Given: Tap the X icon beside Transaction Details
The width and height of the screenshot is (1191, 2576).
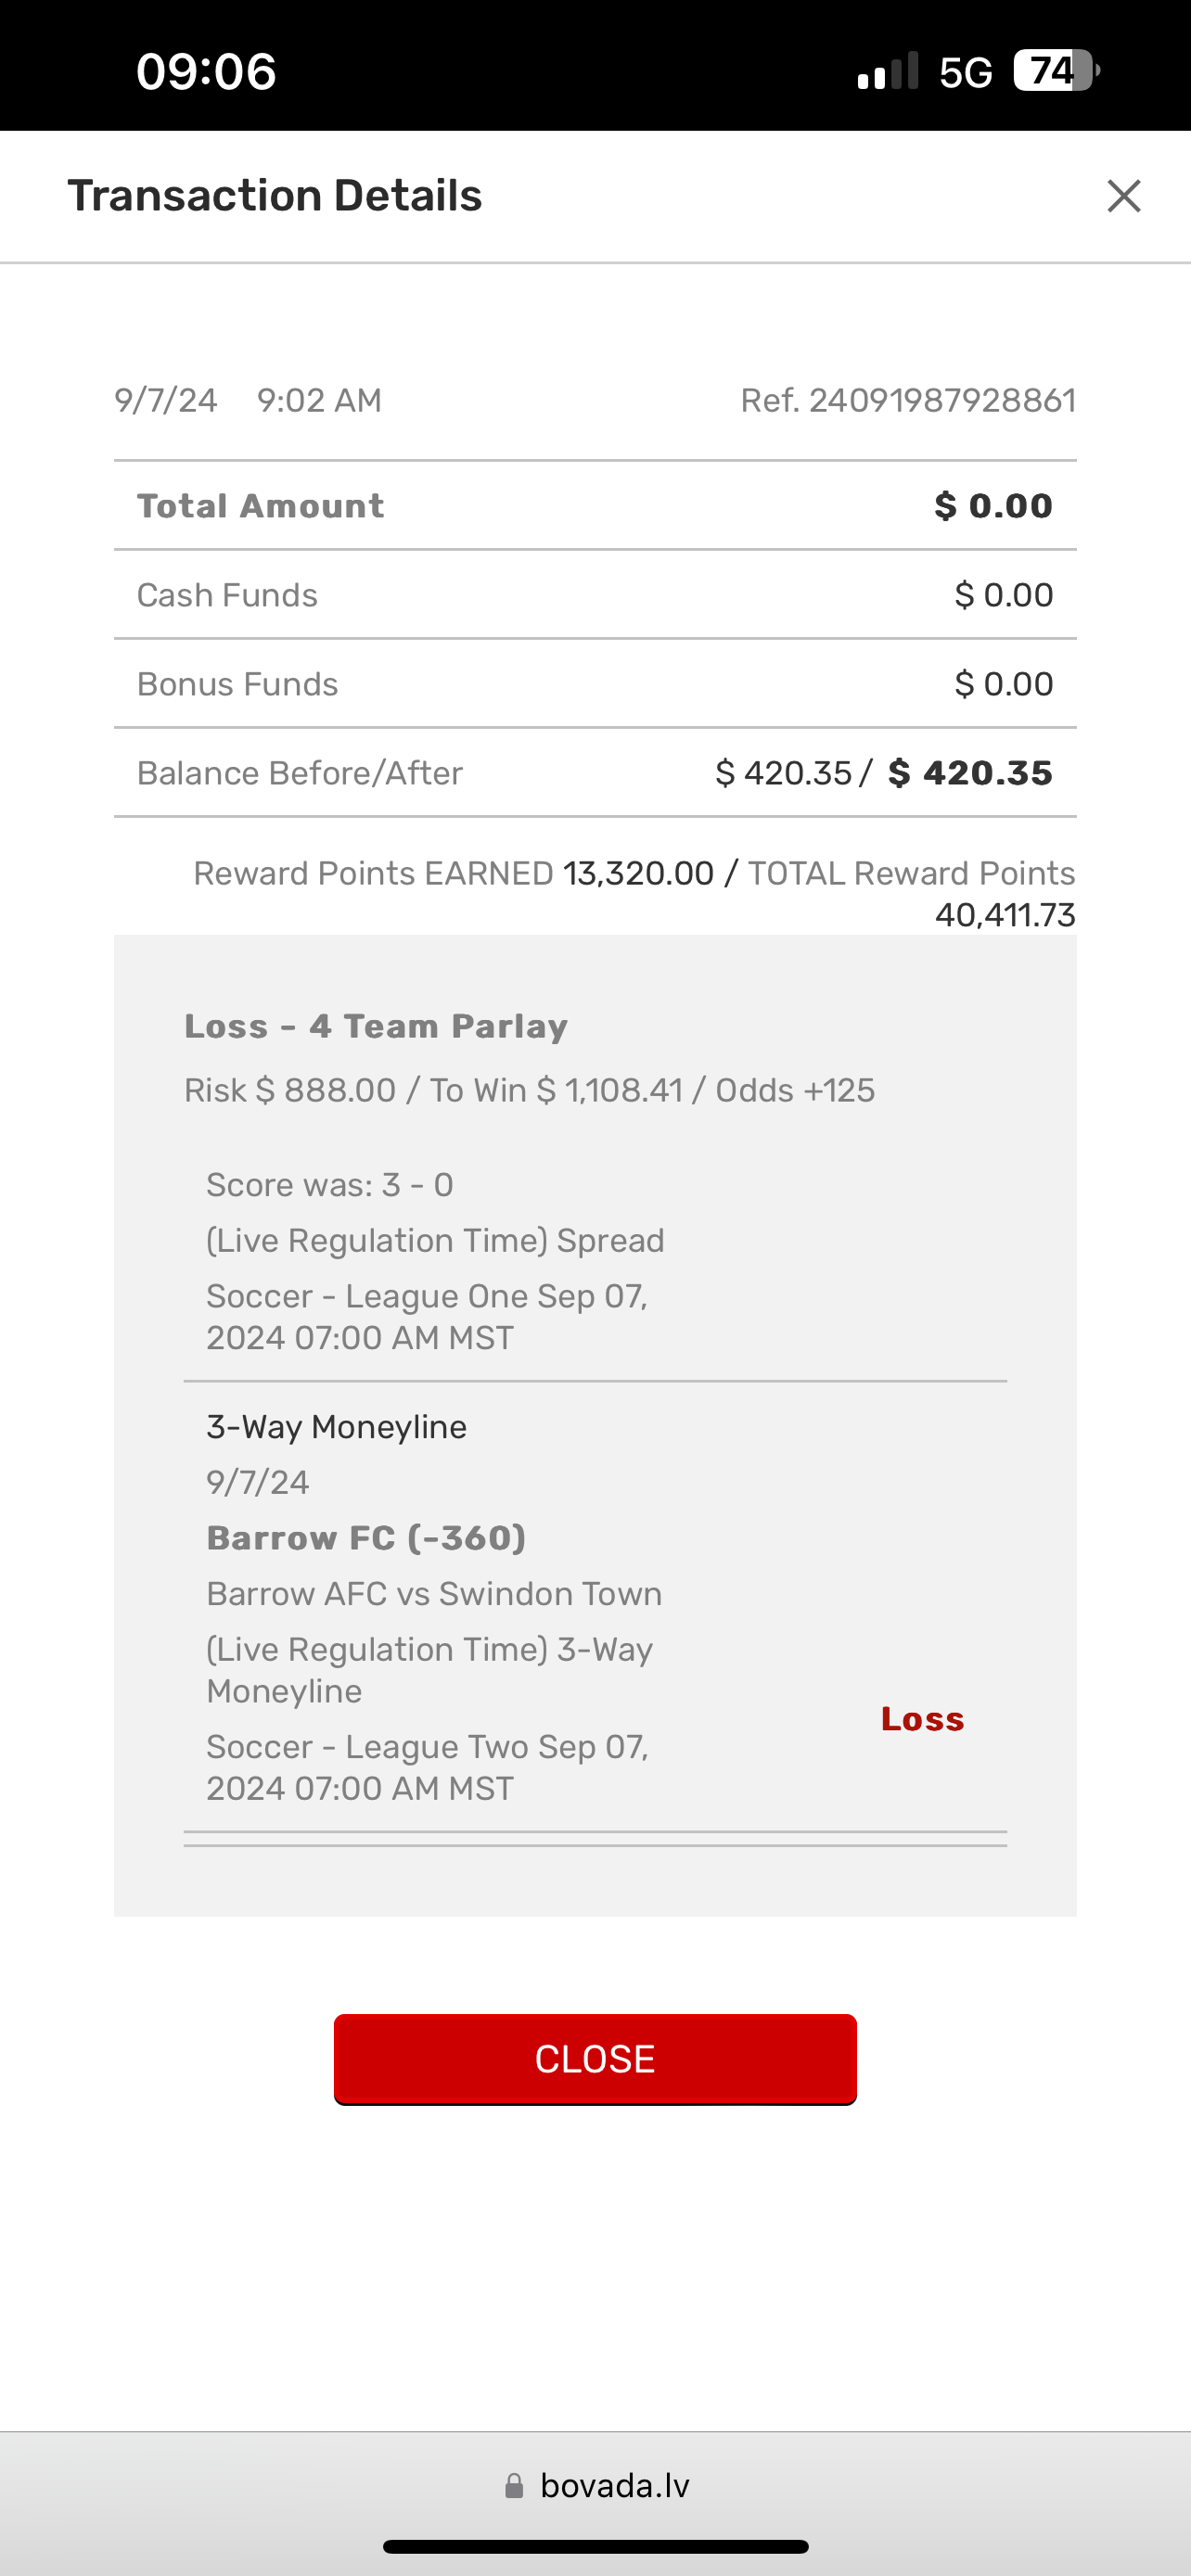Looking at the screenshot, I should point(1124,196).
